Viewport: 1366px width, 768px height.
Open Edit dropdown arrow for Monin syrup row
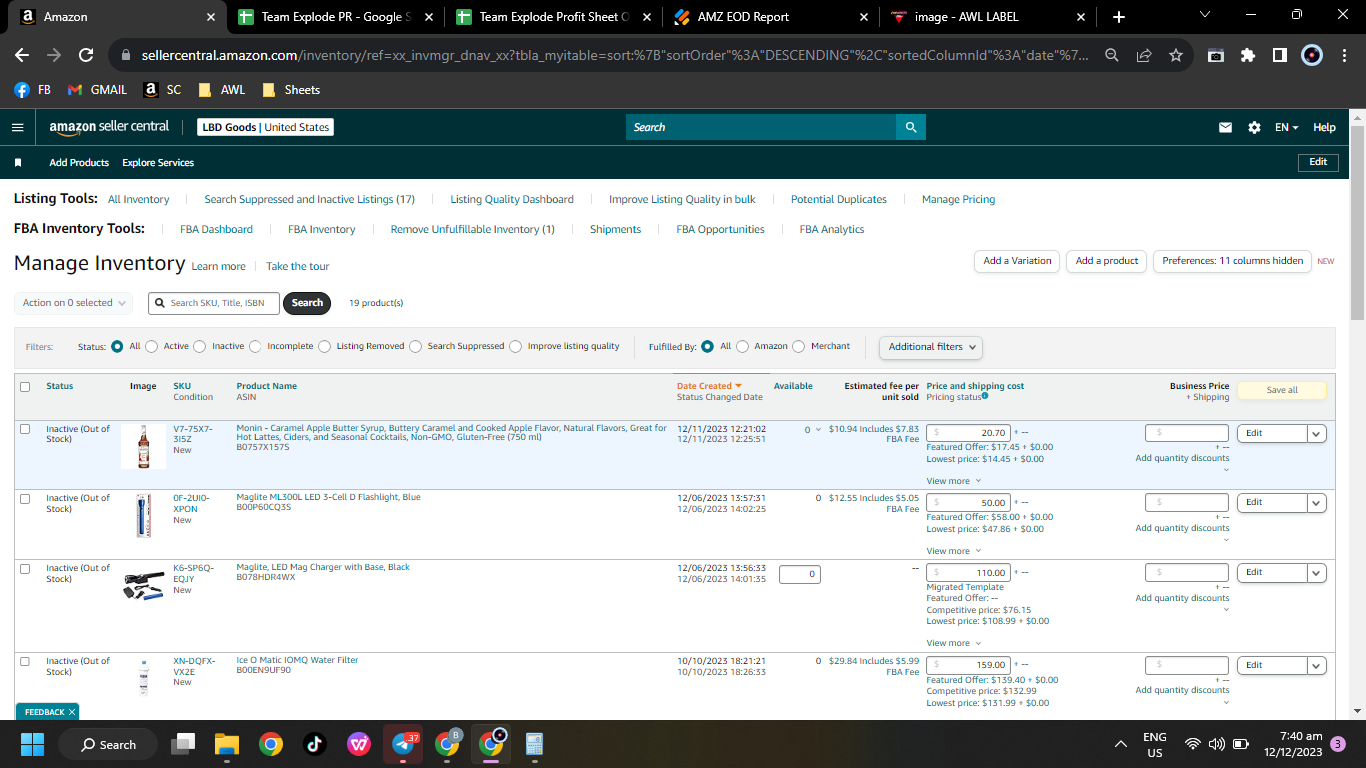[1317, 433]
